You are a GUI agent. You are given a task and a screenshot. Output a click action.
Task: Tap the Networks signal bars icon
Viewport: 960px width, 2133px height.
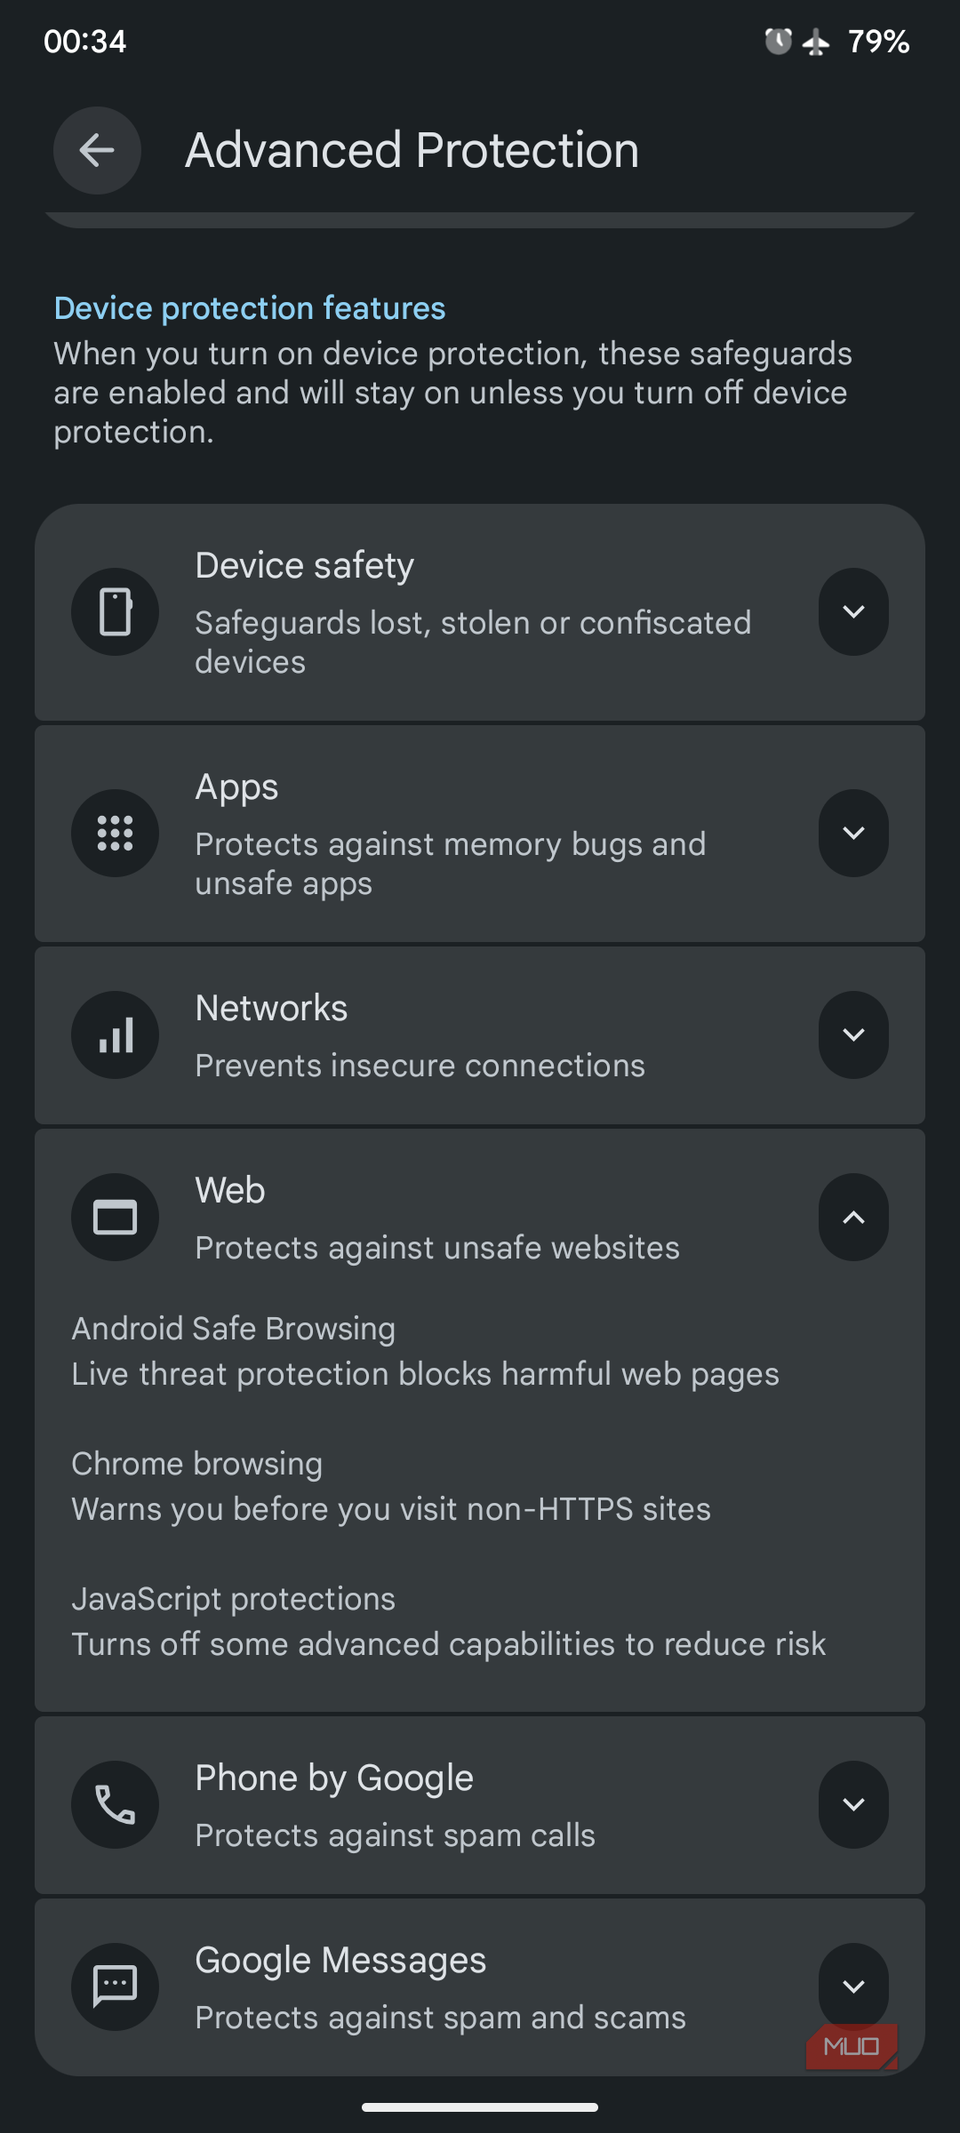coord(115,1035)
